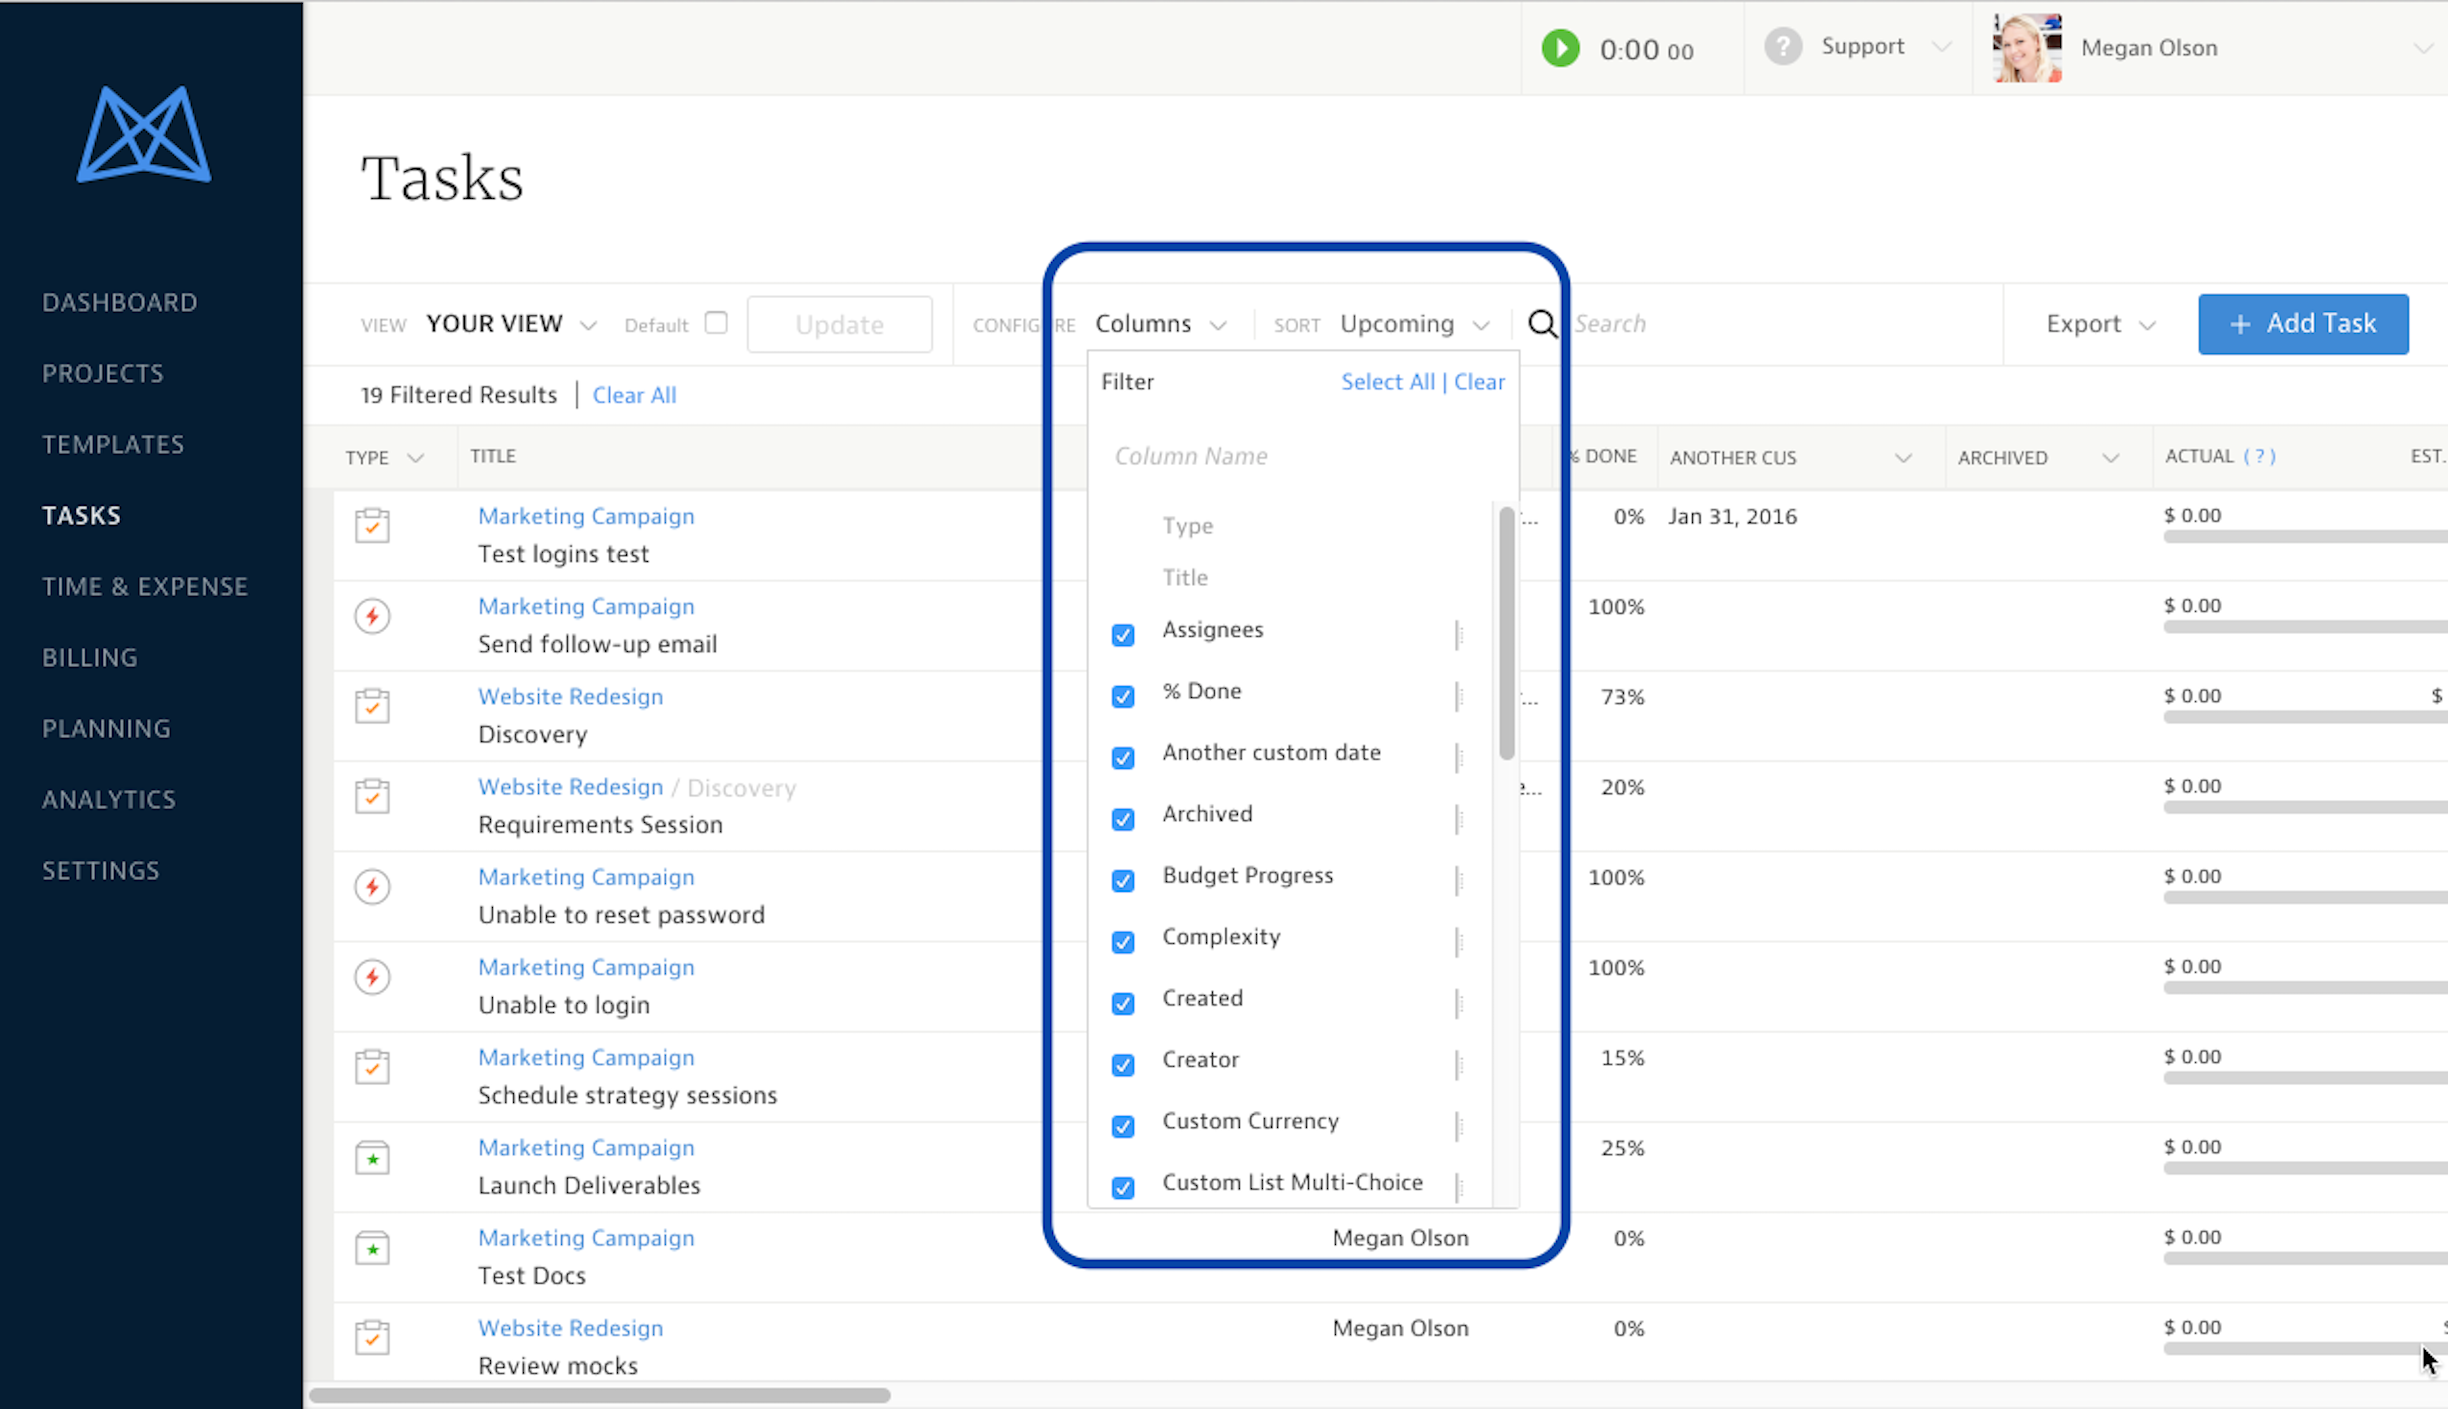Open the Export dropdown menu
This screenshot has width=2448, height=1409.
[x=2099, y=324]
